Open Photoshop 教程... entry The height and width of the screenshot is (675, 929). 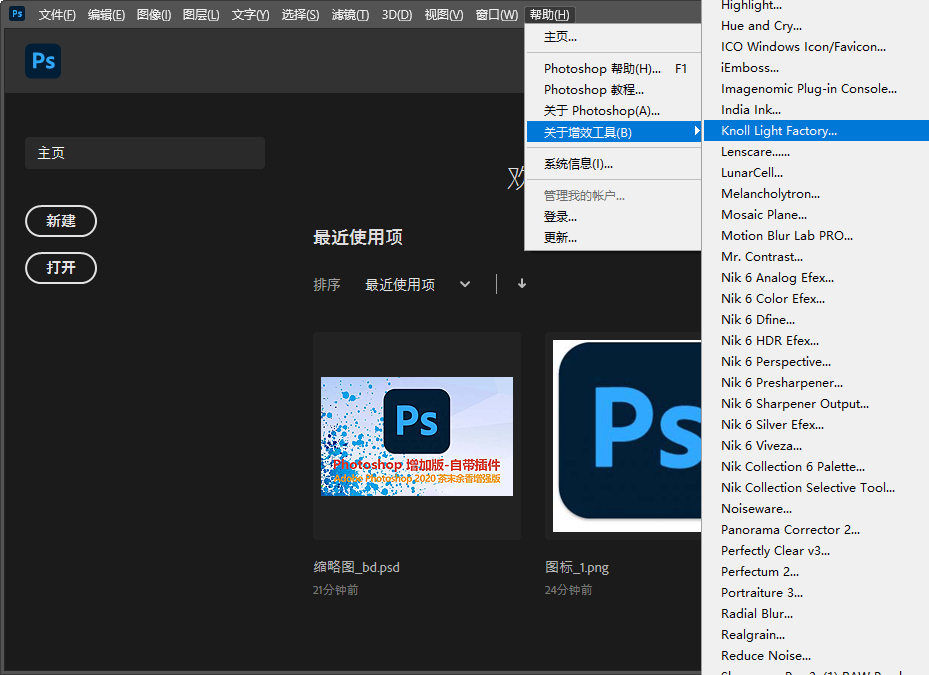[613, 90]
